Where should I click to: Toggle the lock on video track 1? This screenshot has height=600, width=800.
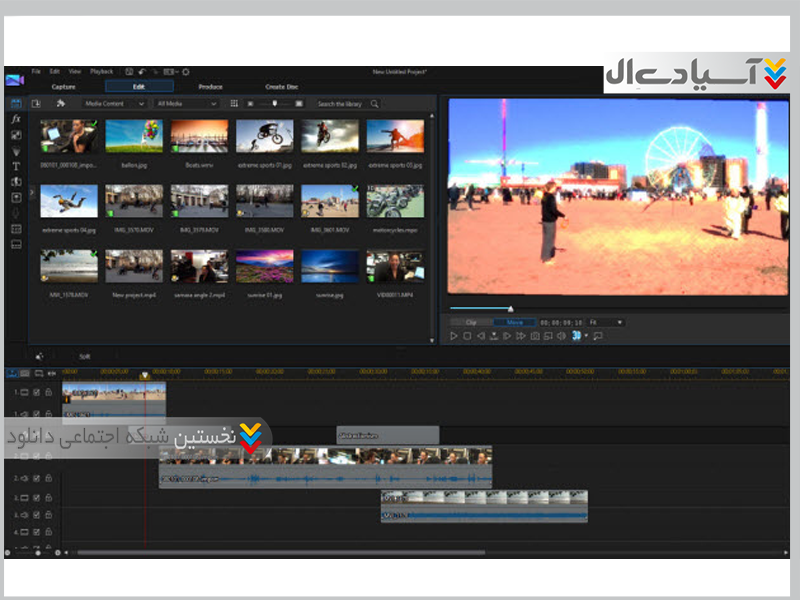point(48,393)
